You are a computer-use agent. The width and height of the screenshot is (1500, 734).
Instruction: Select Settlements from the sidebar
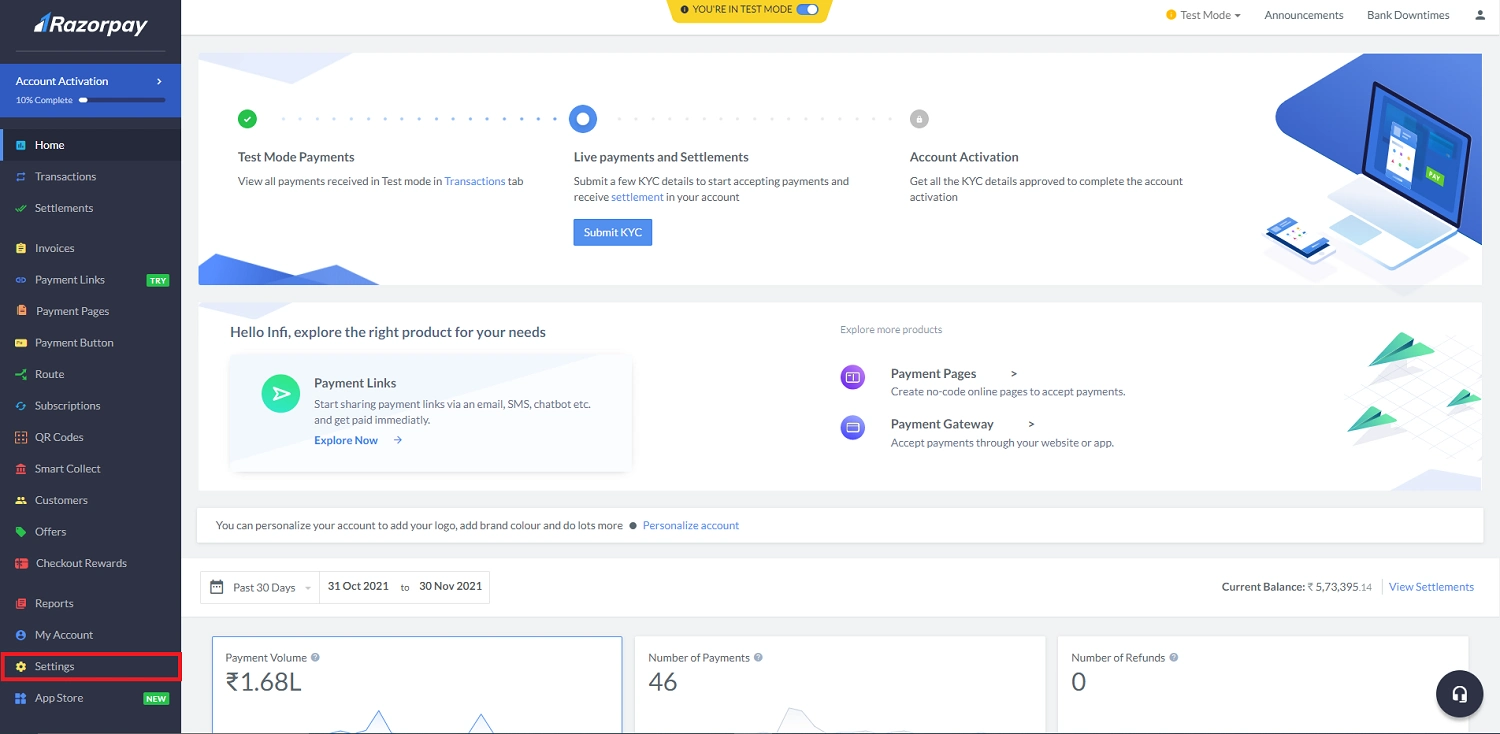pyautogui.click(x=62, y=208)
